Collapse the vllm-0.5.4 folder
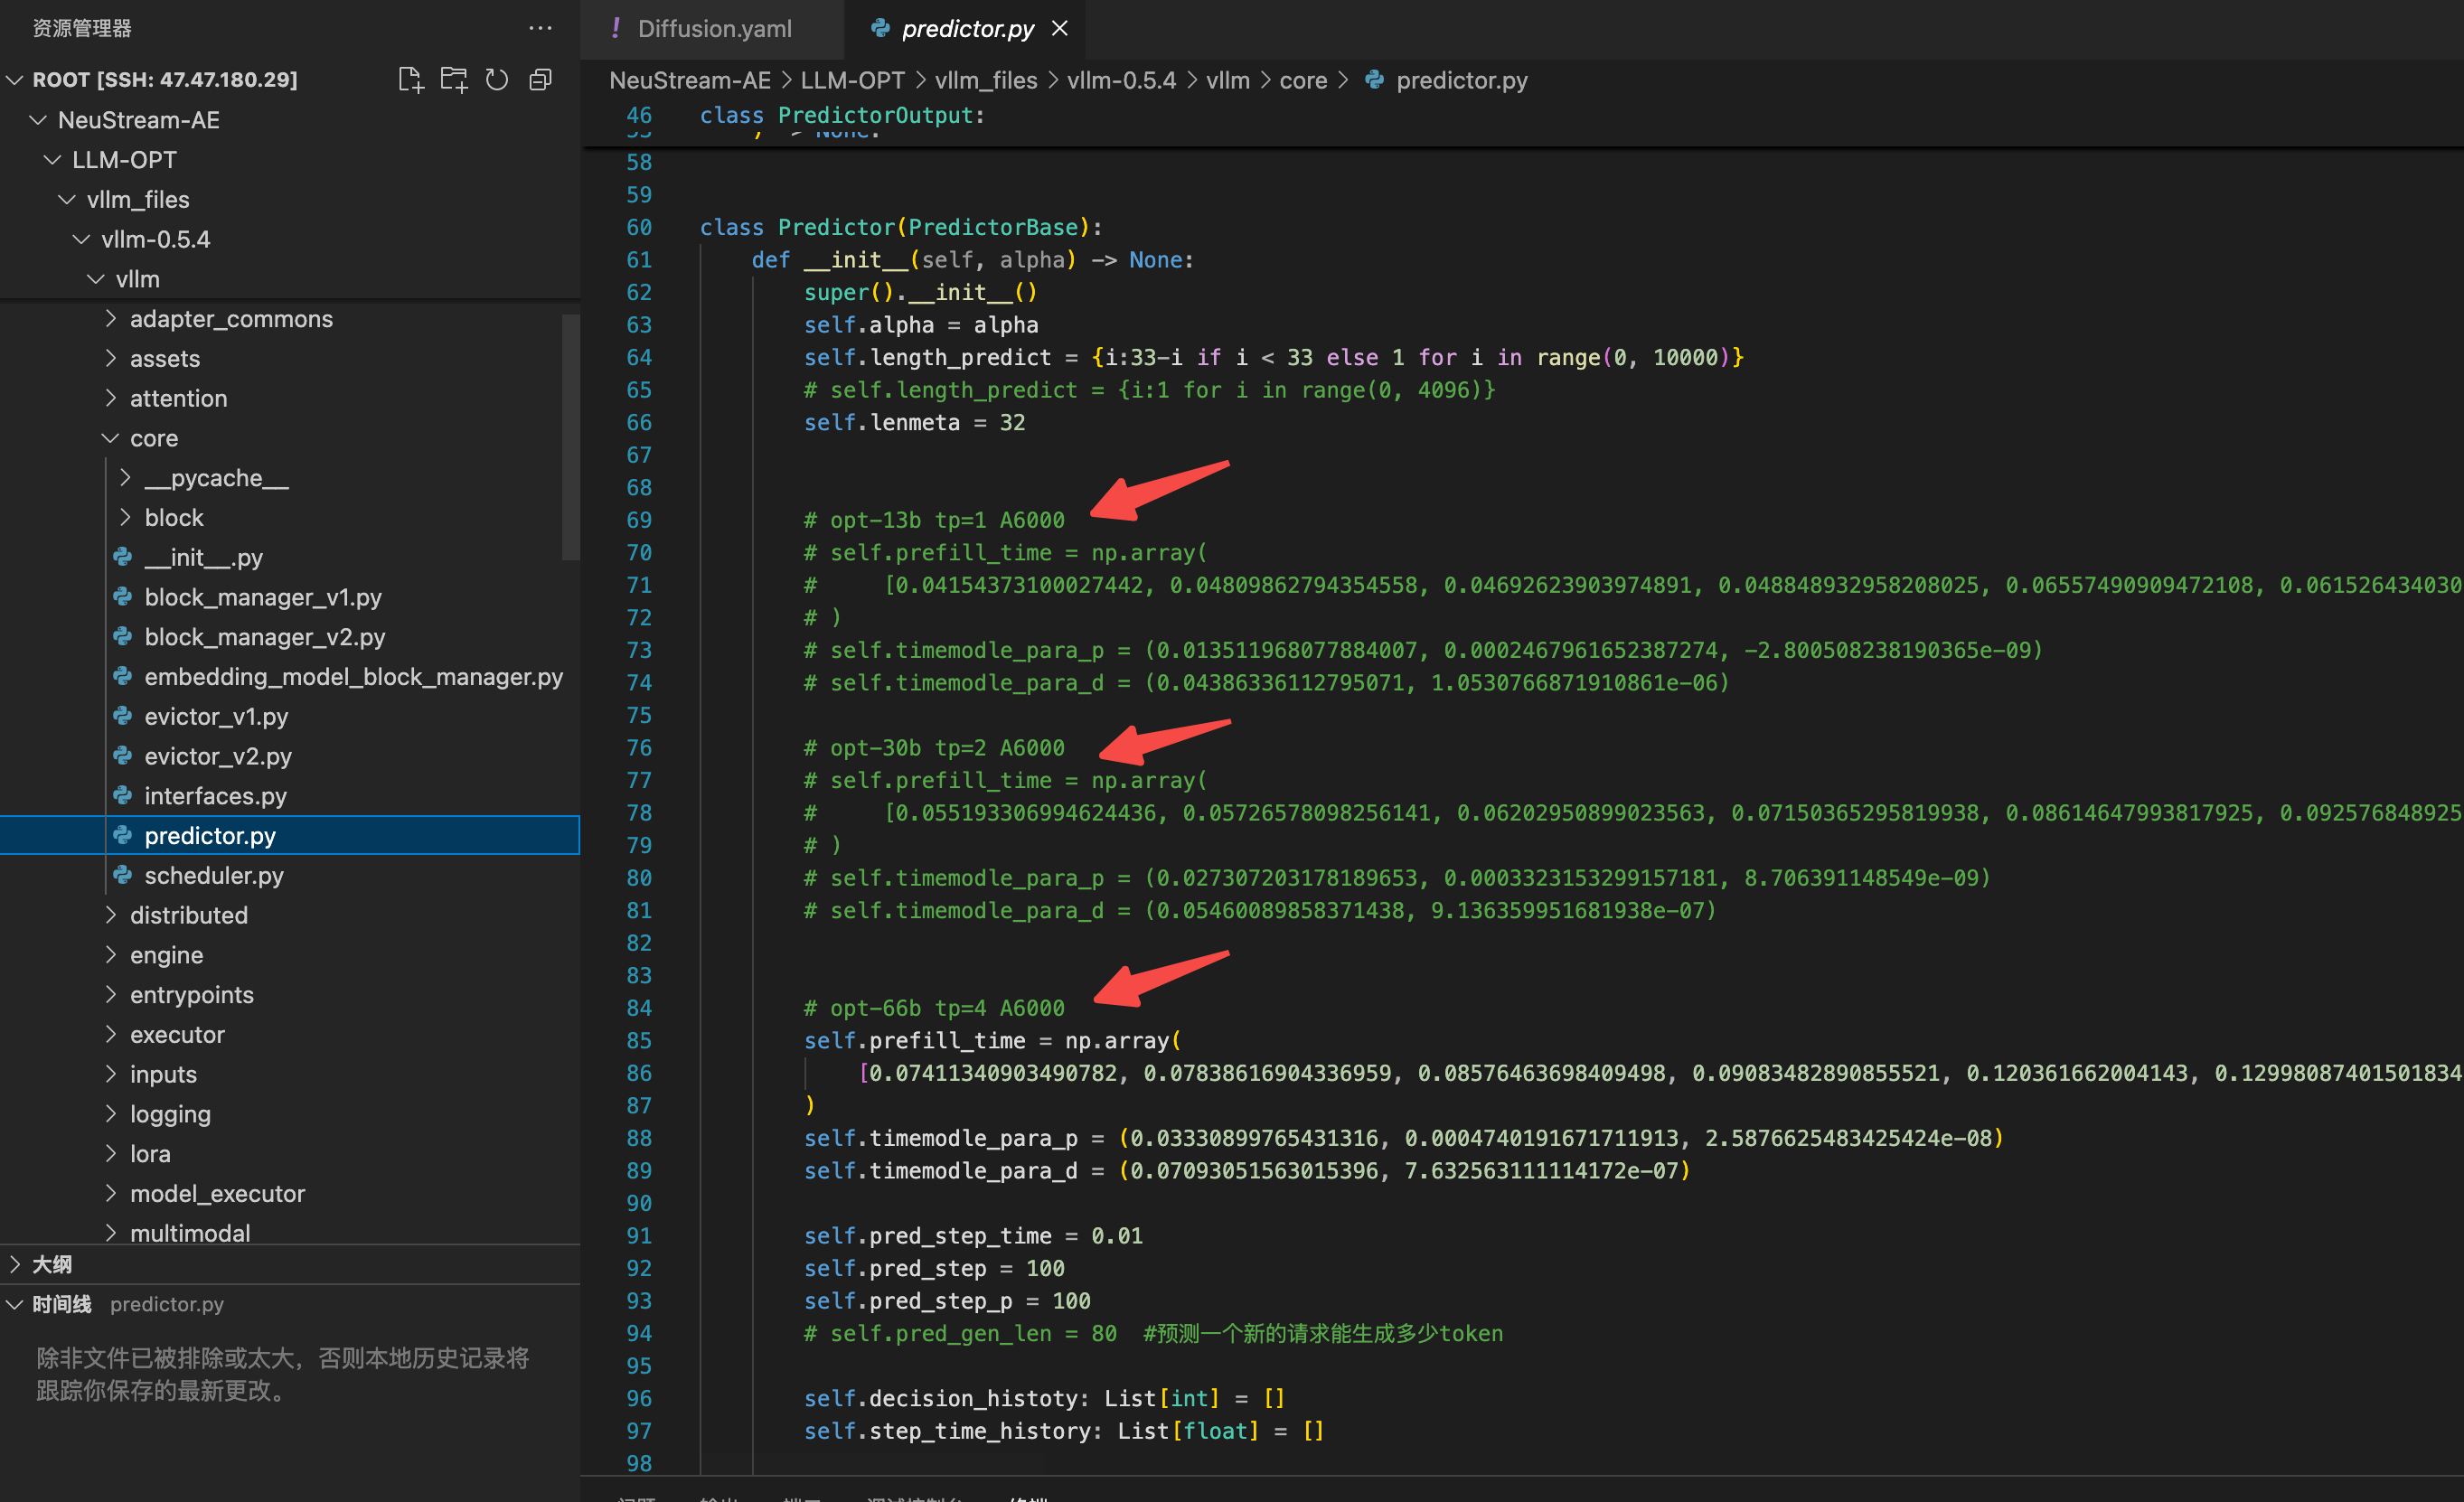 82,240
